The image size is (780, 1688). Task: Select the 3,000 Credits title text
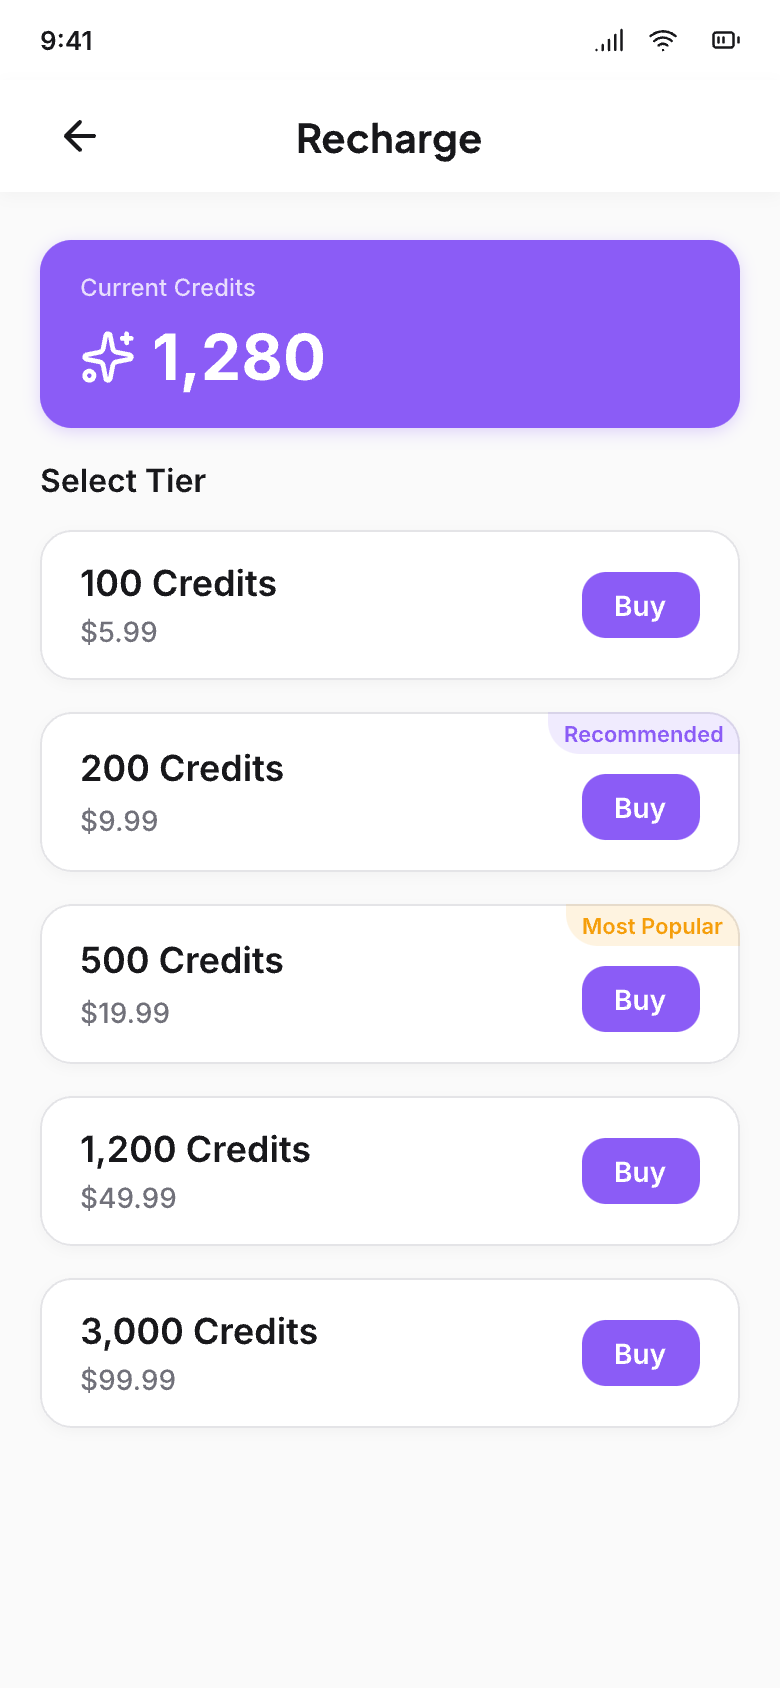tap(199, 1332)
